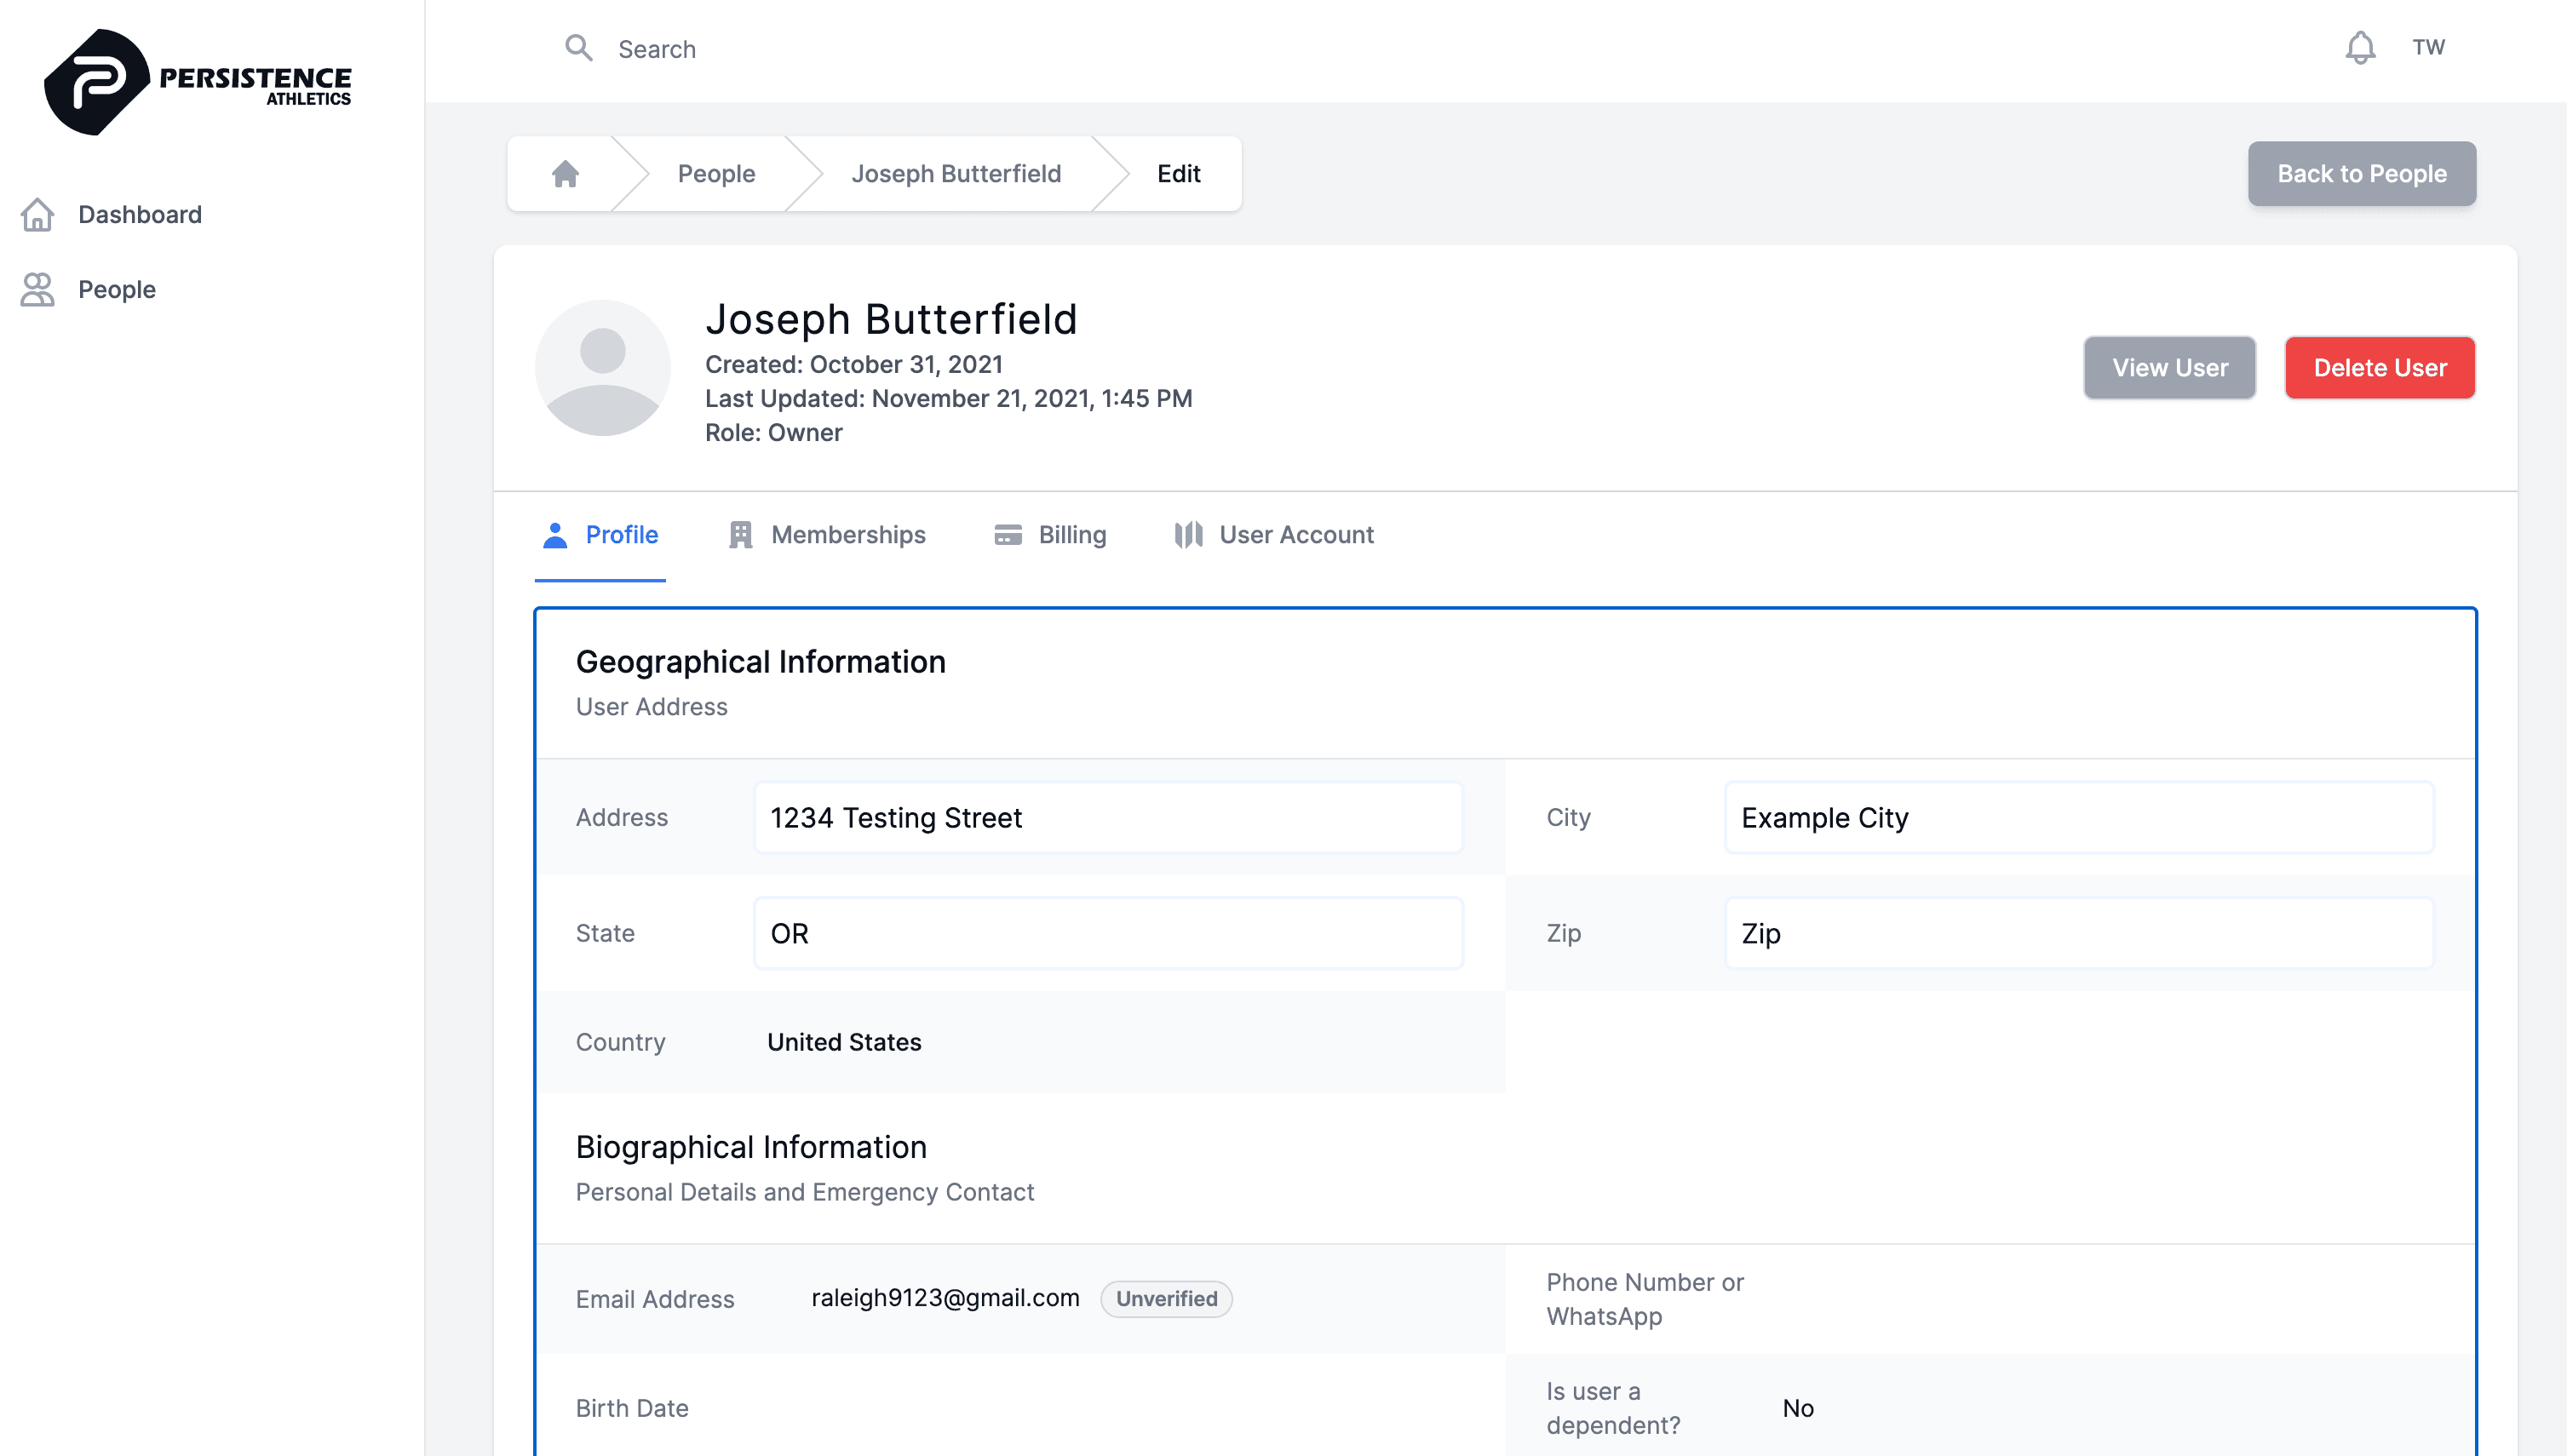The height and width of the screenshot is (1456, 2567).
Task: Select the People icon in the sidebar
Action: tap(37, 289)
